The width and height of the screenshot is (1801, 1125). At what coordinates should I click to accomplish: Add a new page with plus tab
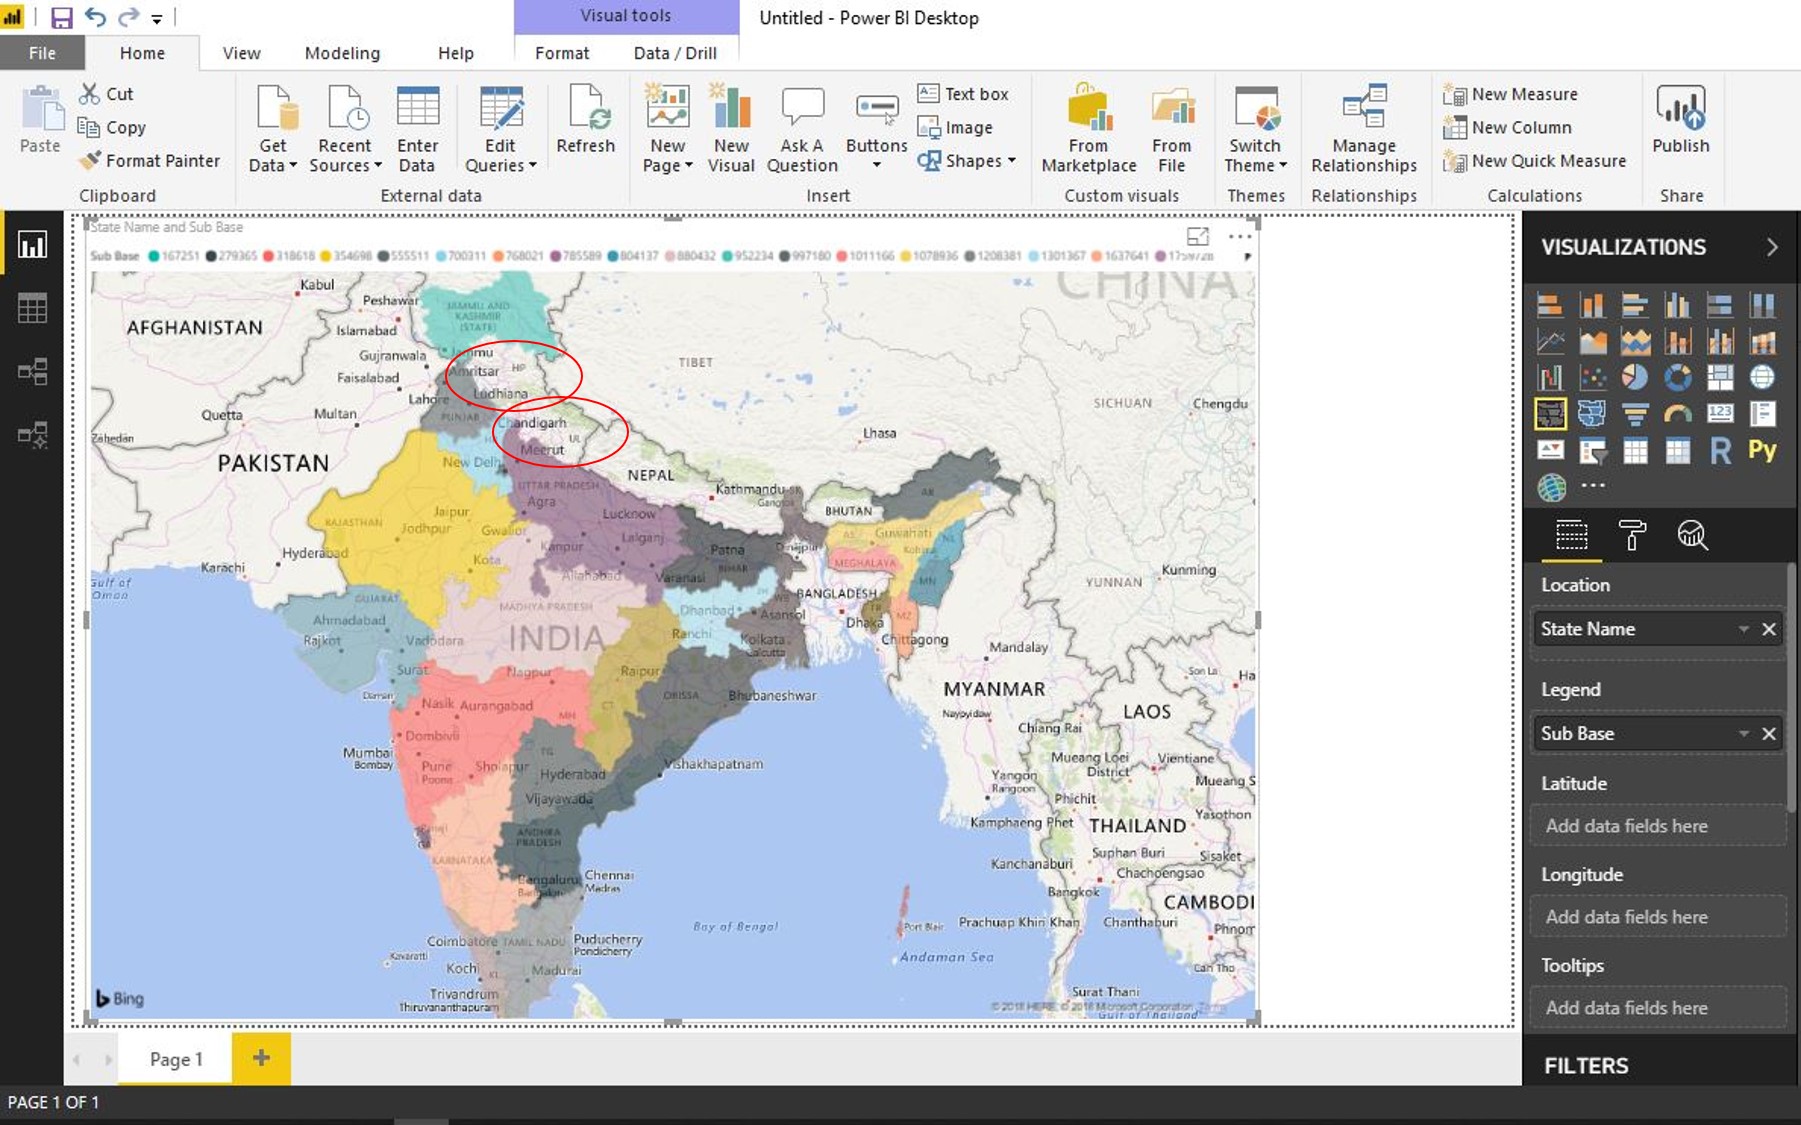click(261, 1058)
